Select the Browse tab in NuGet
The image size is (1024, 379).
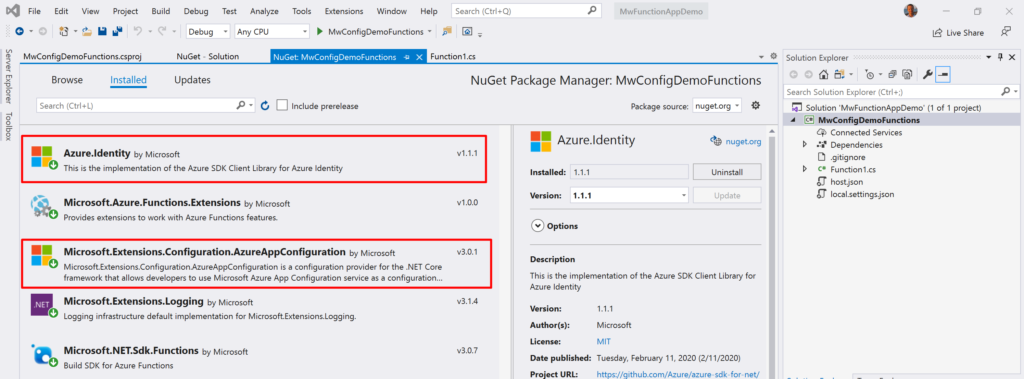tap(67, 80)
